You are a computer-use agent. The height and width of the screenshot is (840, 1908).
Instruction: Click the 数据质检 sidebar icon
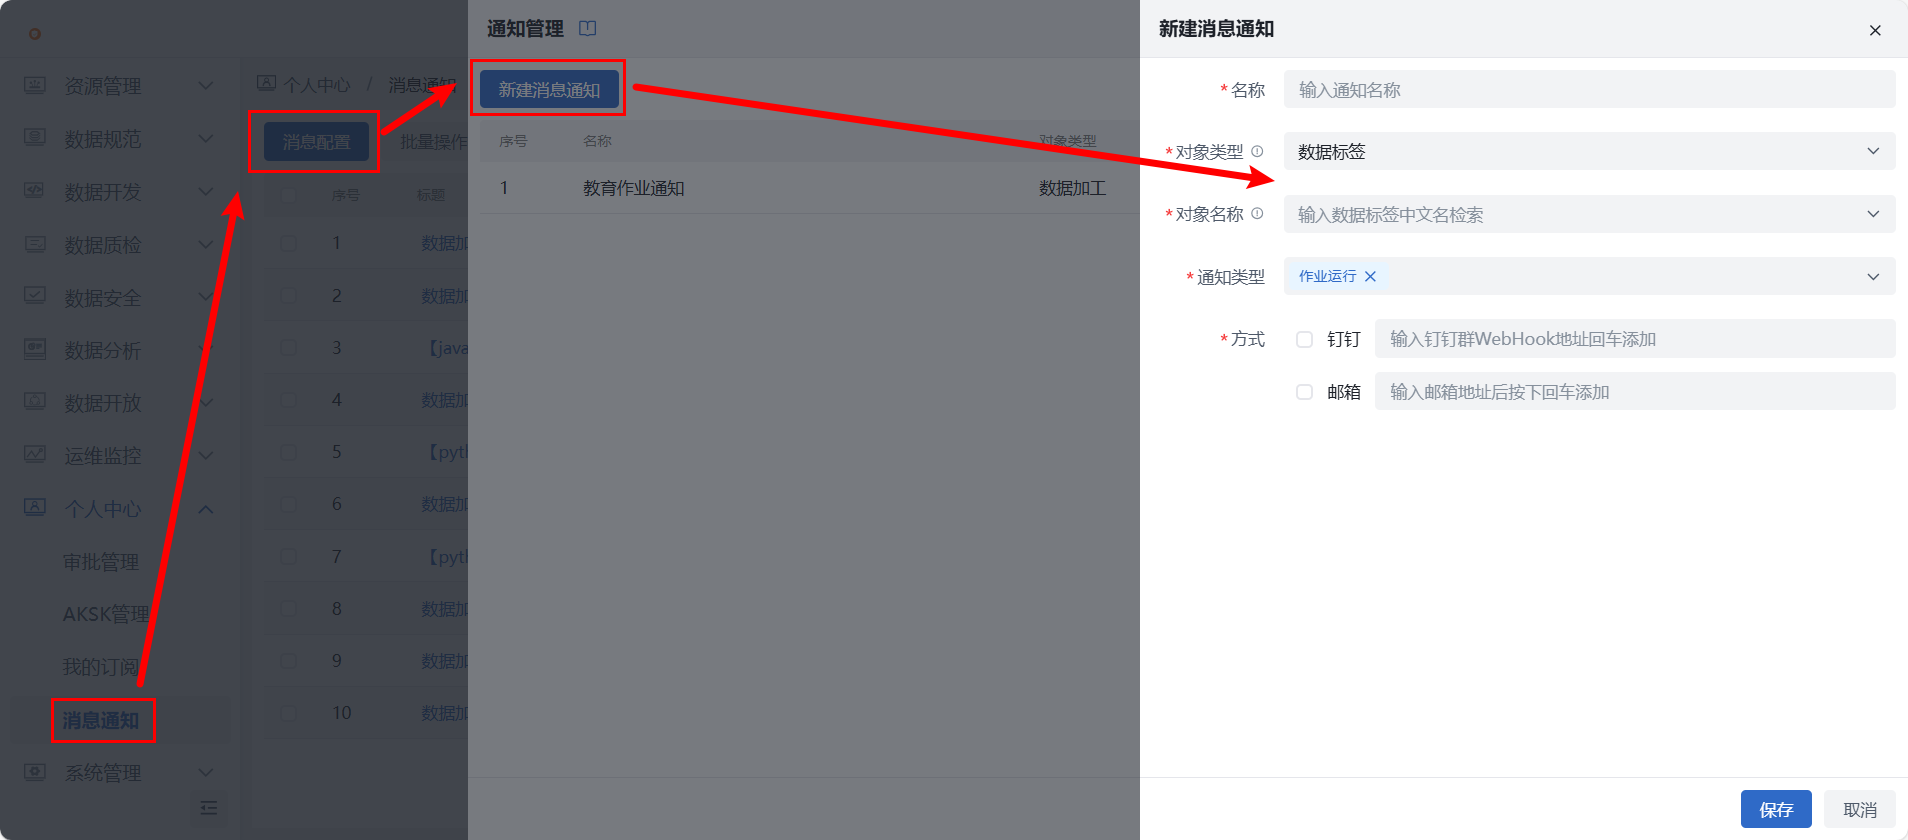(x=35, y=244)
